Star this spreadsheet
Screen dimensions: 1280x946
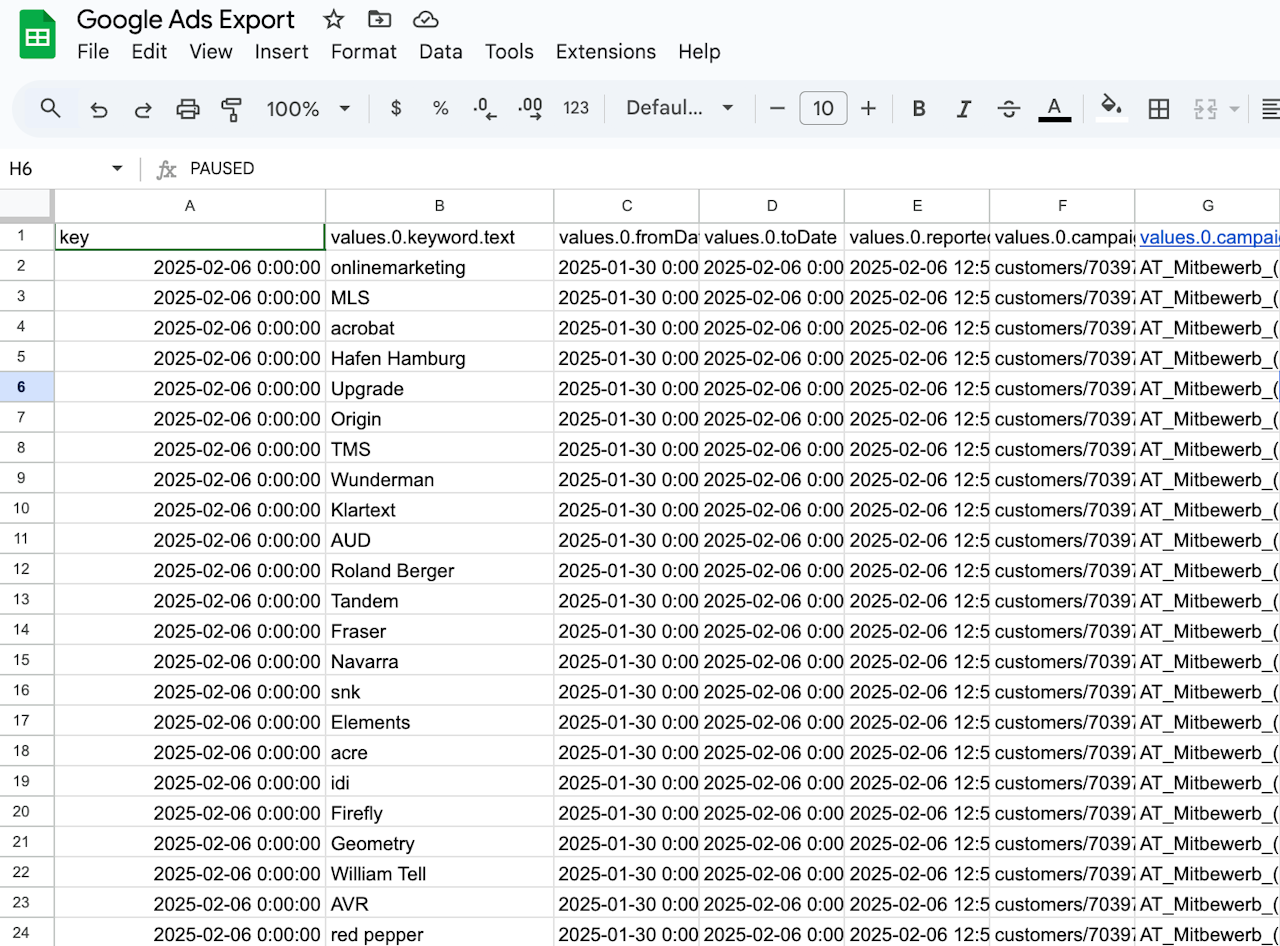click(x=334, y=20)
